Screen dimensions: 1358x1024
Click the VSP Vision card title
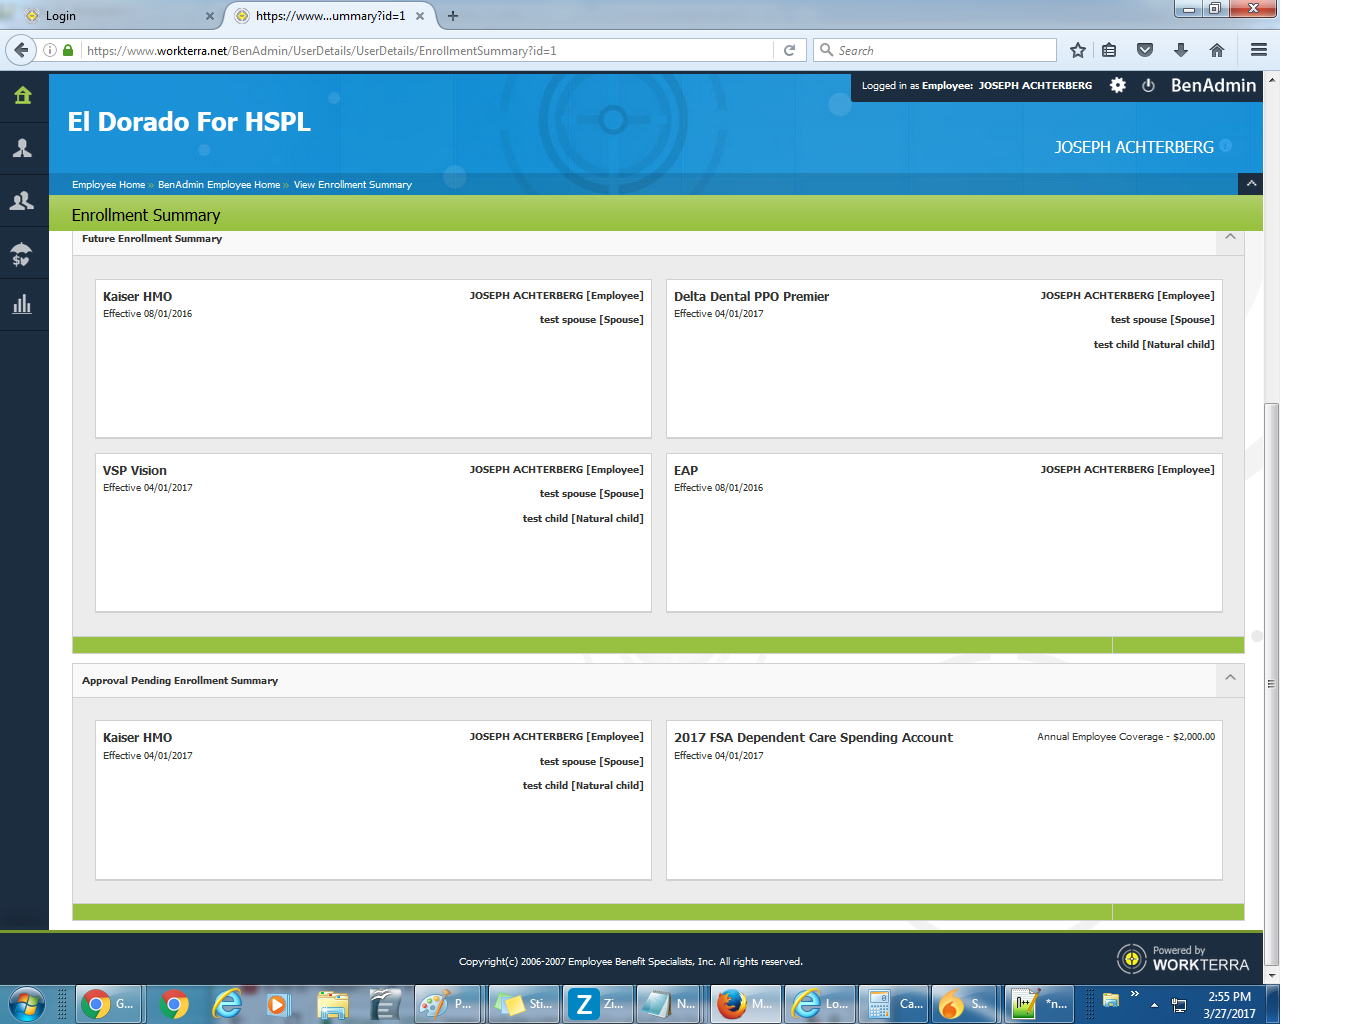point(135,471)
